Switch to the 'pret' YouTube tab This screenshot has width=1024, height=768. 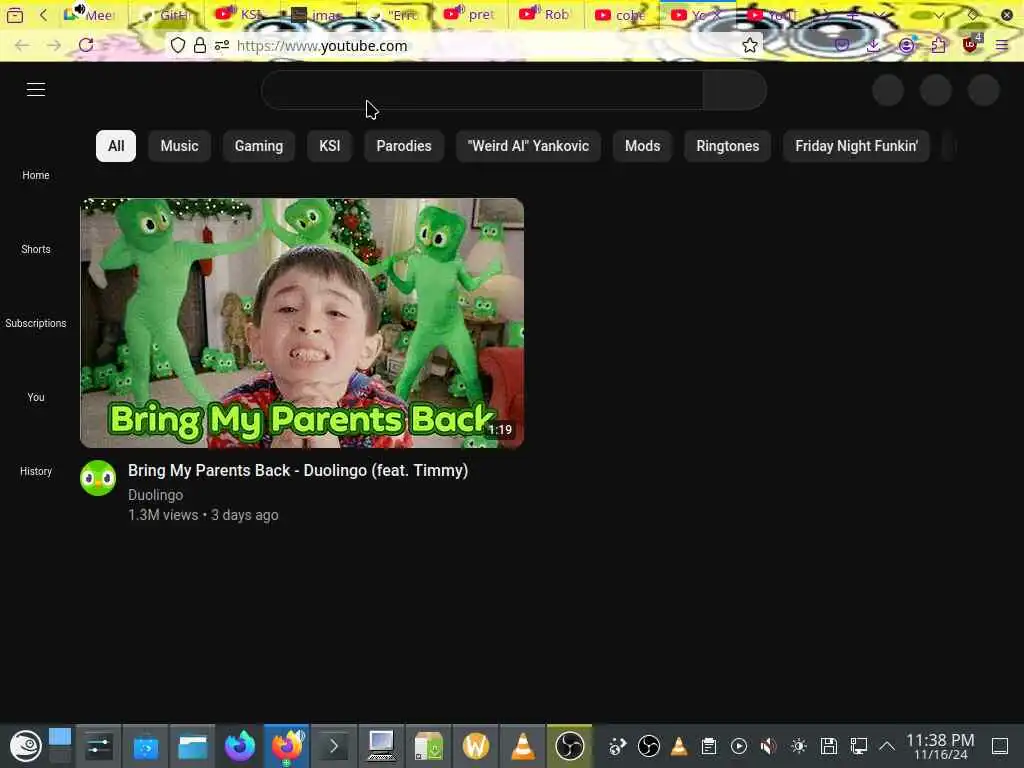tap(470, 14)
